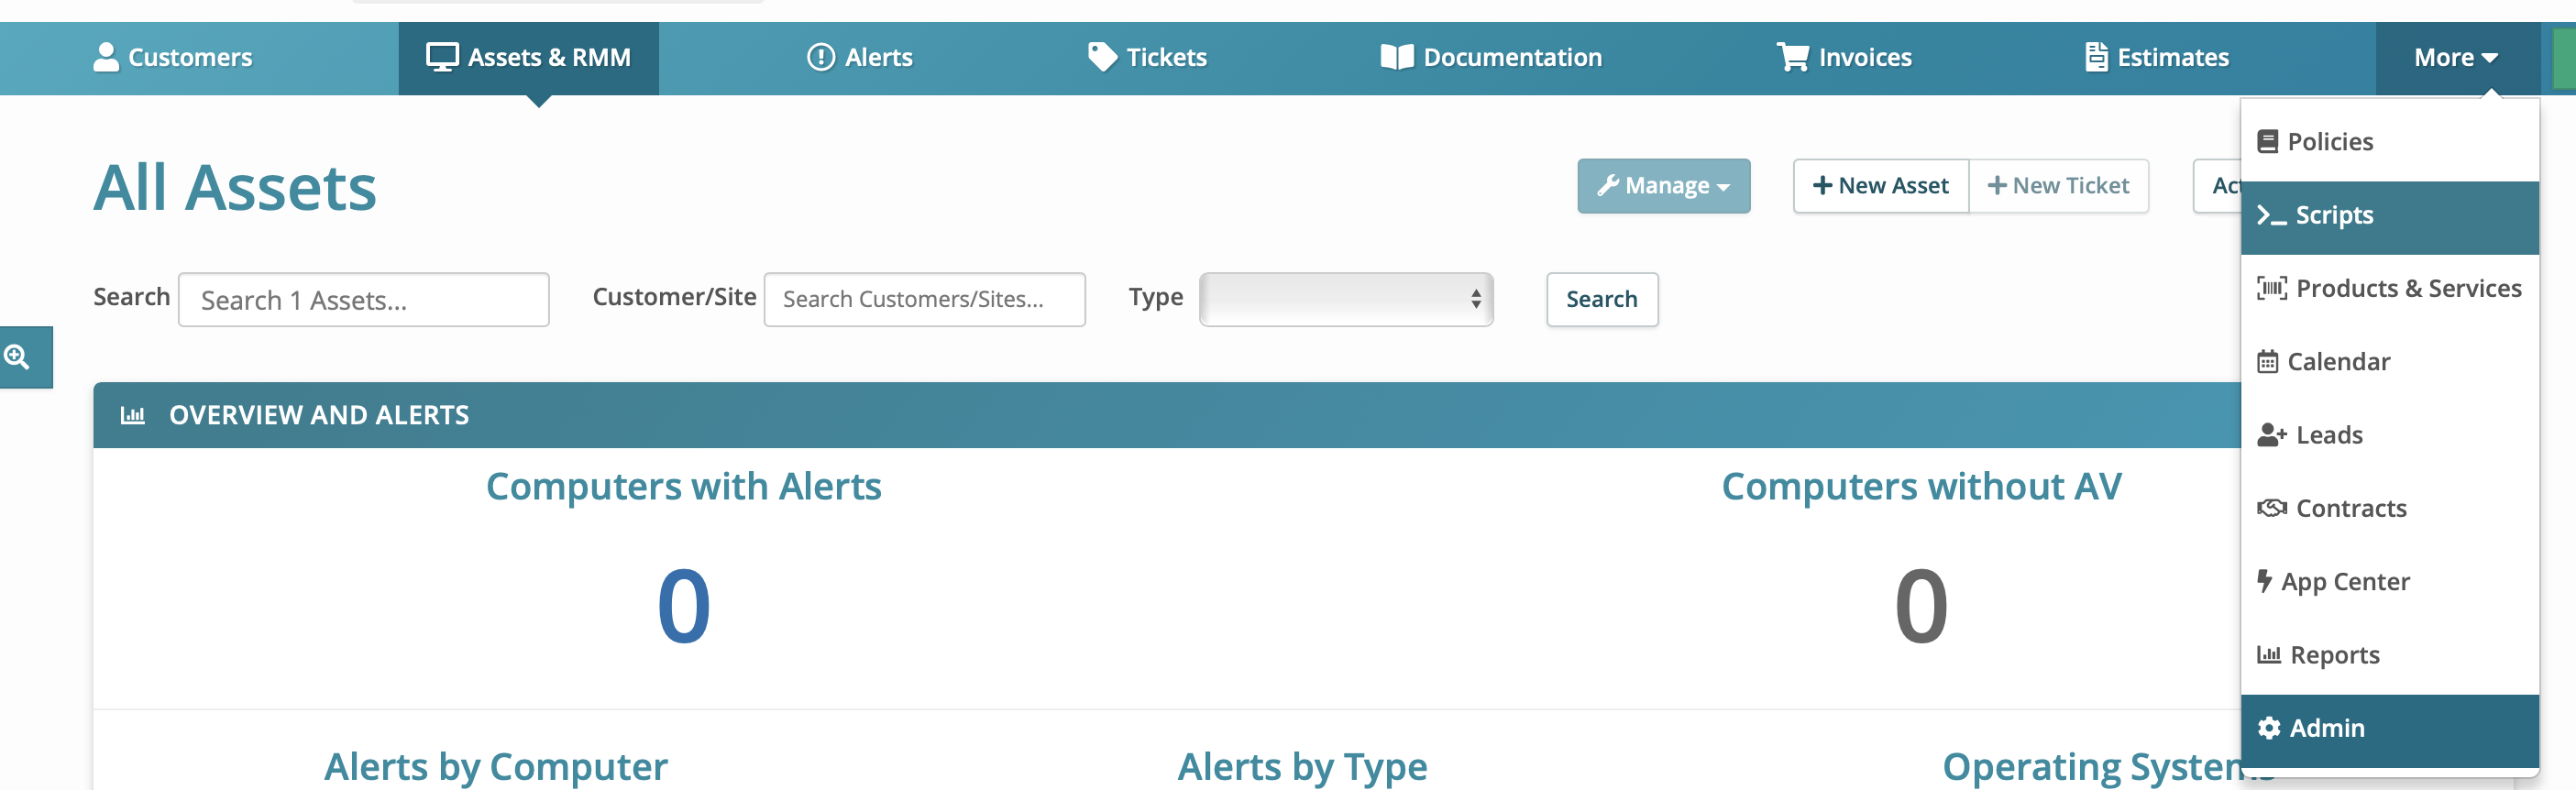Click the Documentation book icon

coord(1397,57)
